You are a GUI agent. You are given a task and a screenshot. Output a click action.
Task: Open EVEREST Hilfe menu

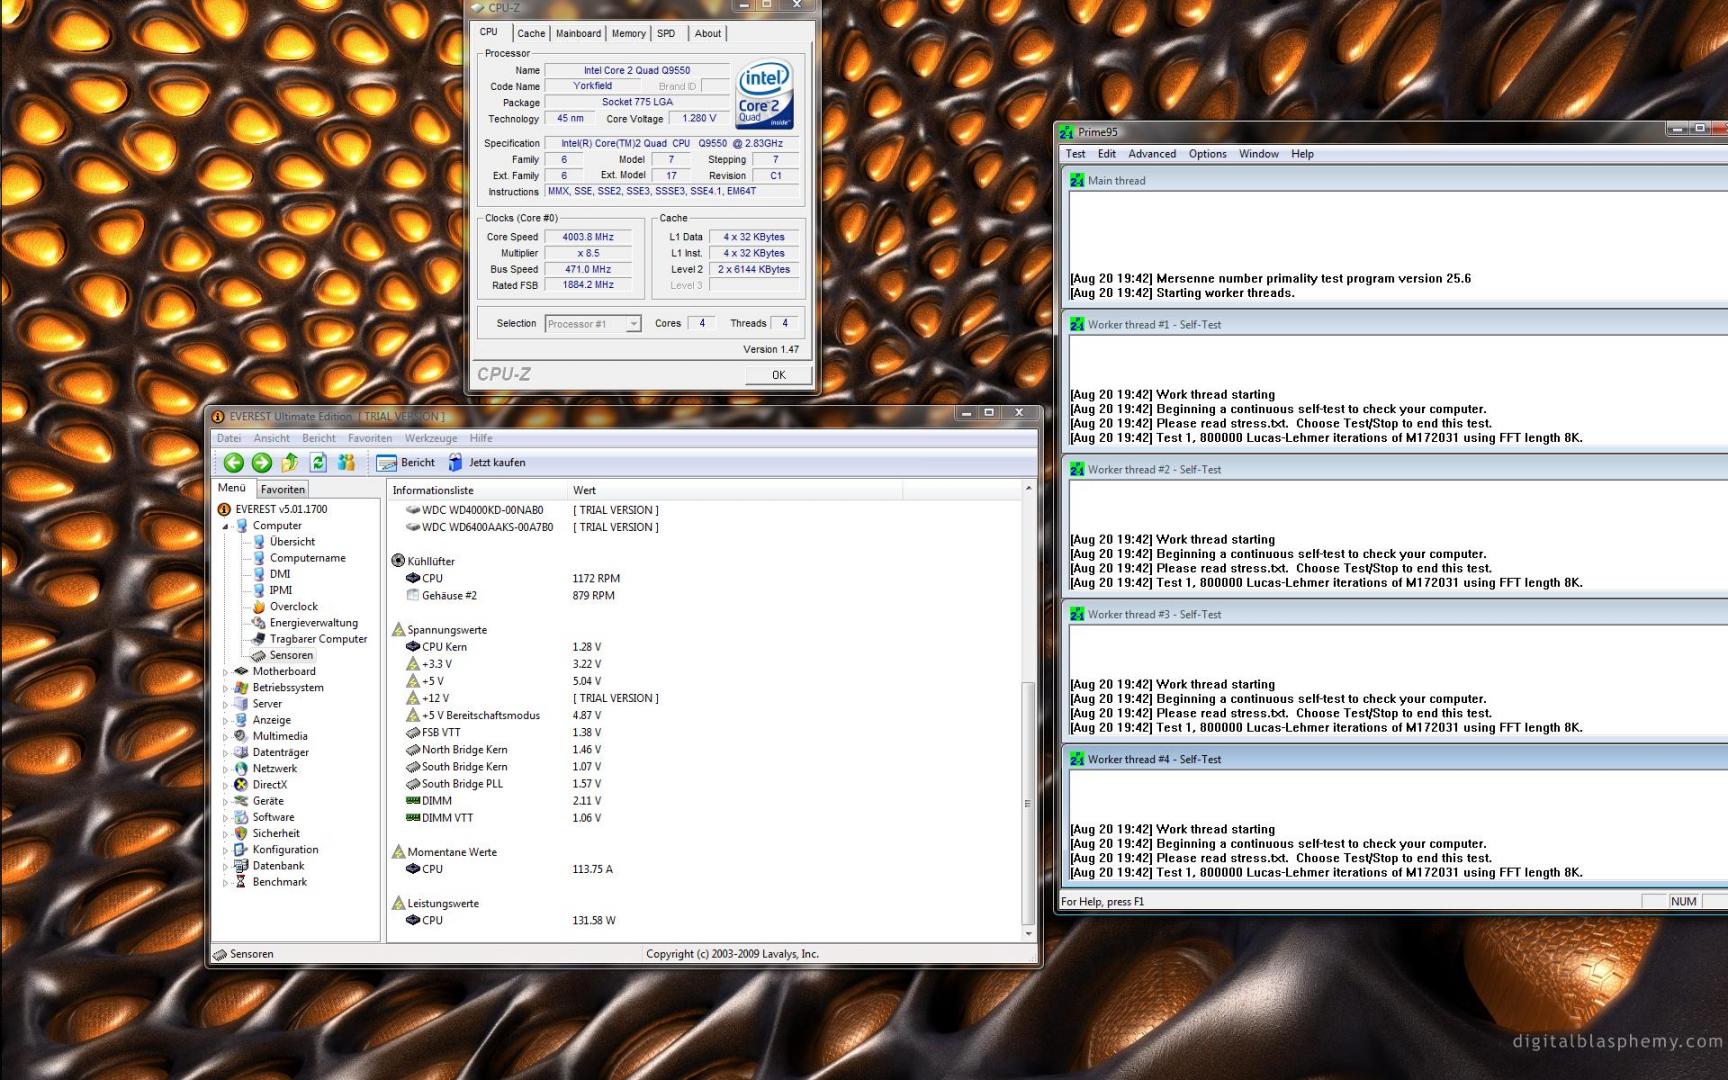click(481, 438)
